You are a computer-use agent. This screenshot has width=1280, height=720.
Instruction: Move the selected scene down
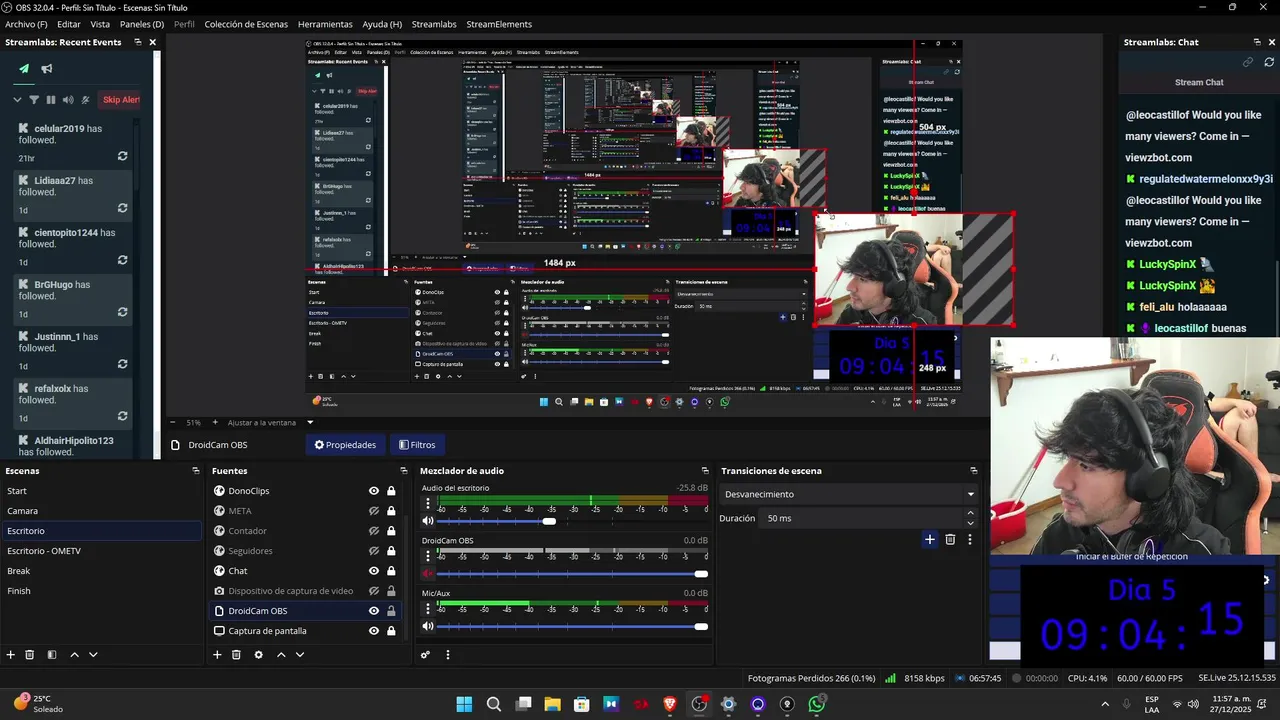click(93, 655)
